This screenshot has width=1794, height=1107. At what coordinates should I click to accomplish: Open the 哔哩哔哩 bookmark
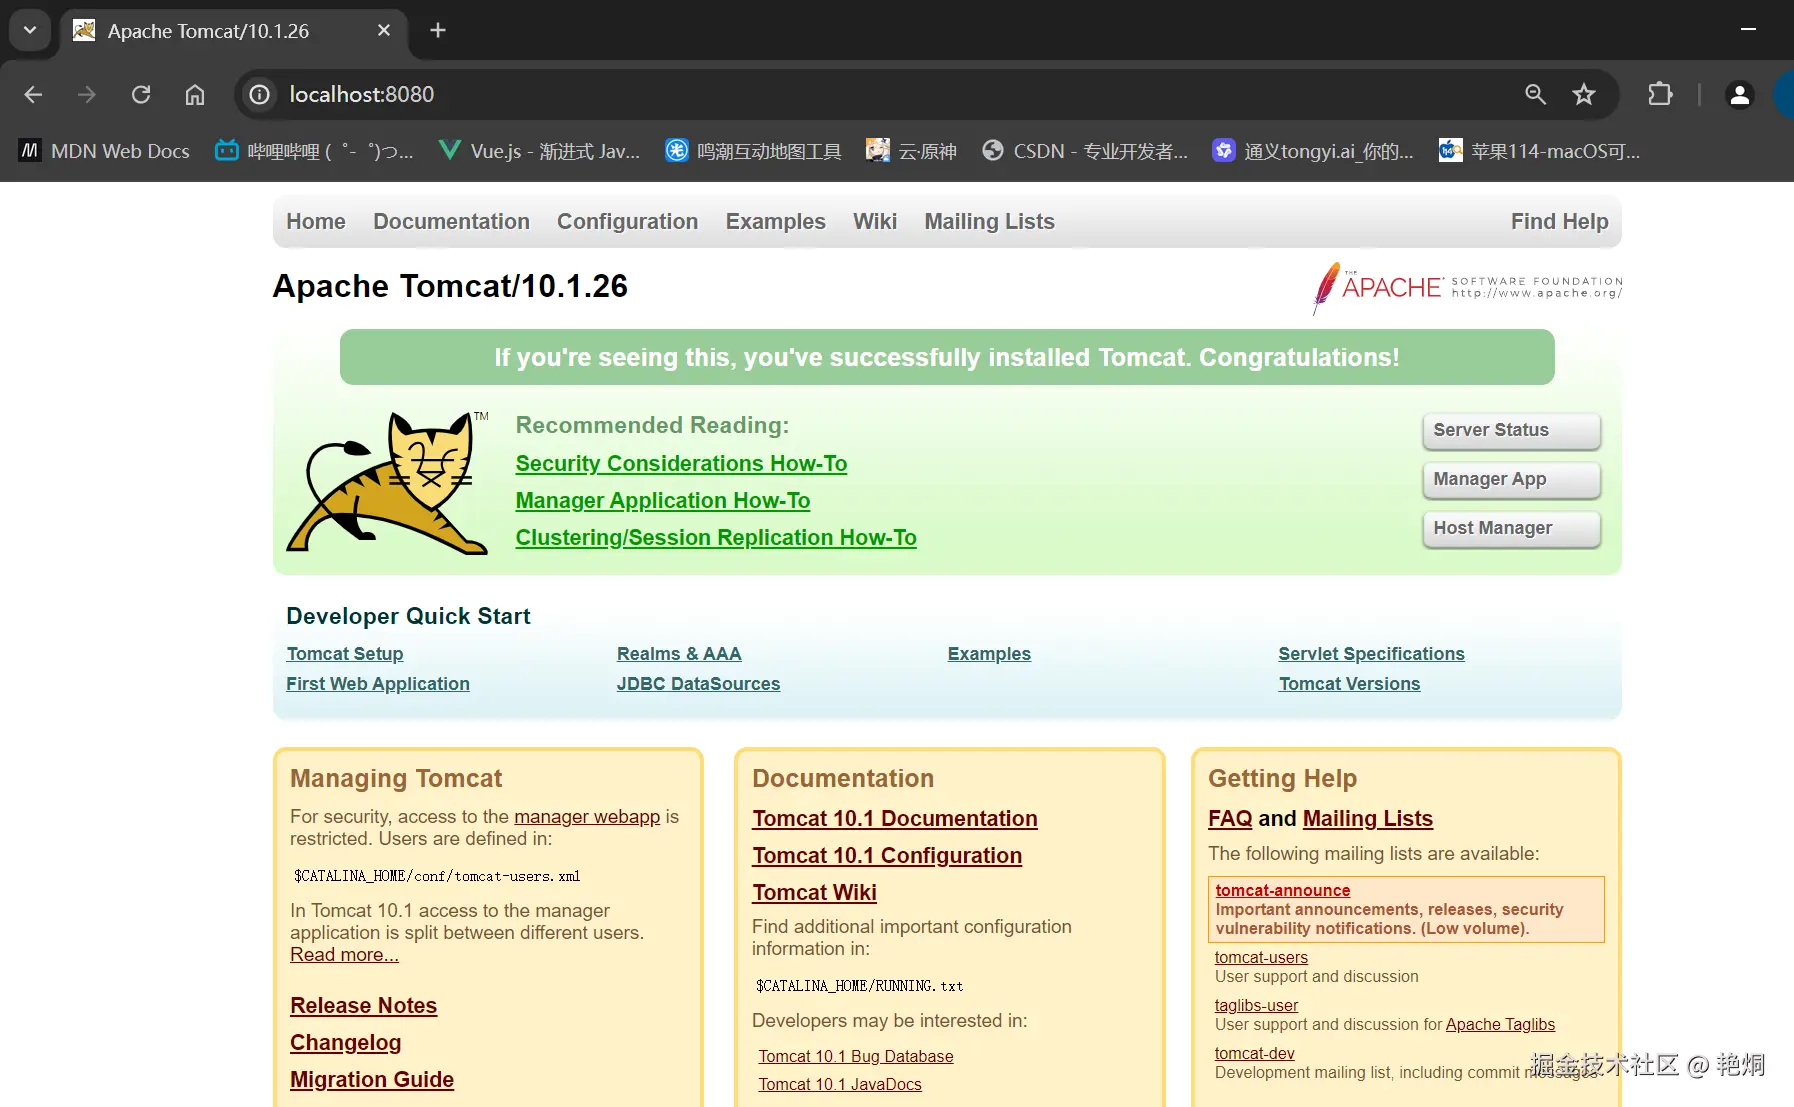pyautogui.click(x=314, y=151)
